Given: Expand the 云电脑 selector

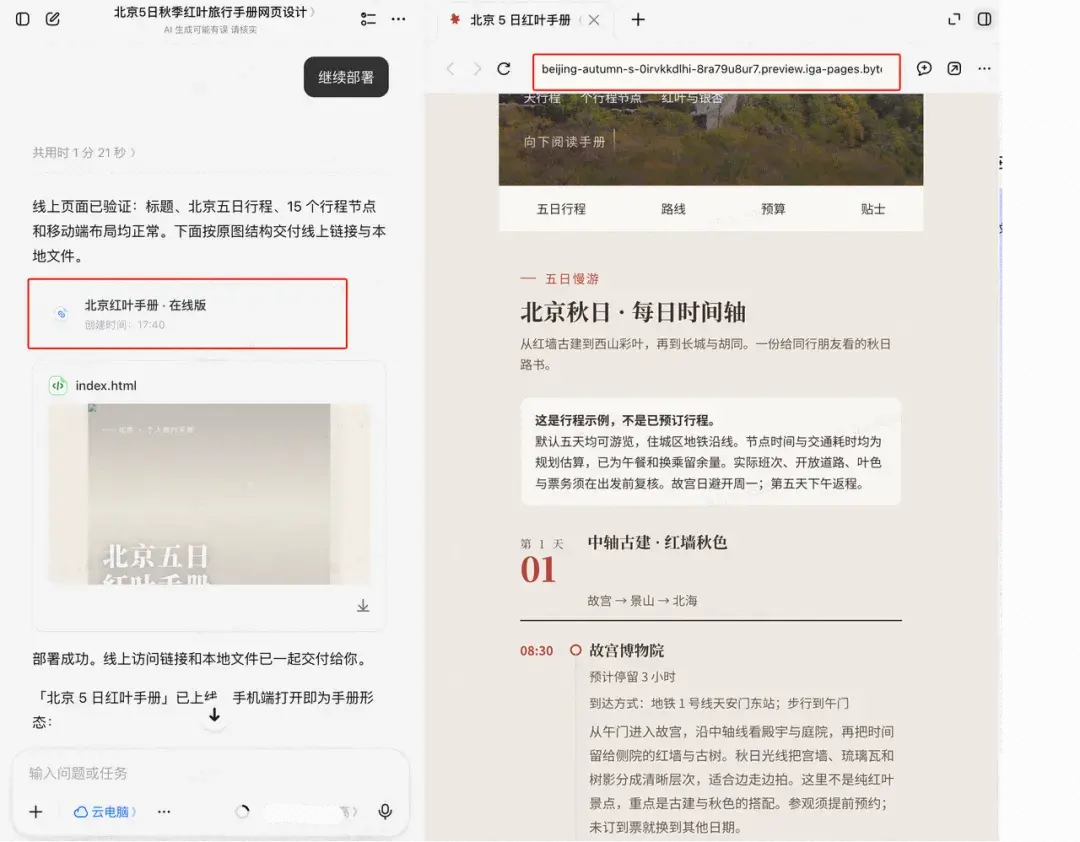Looking at the screenshot, I should coord(105,812).
